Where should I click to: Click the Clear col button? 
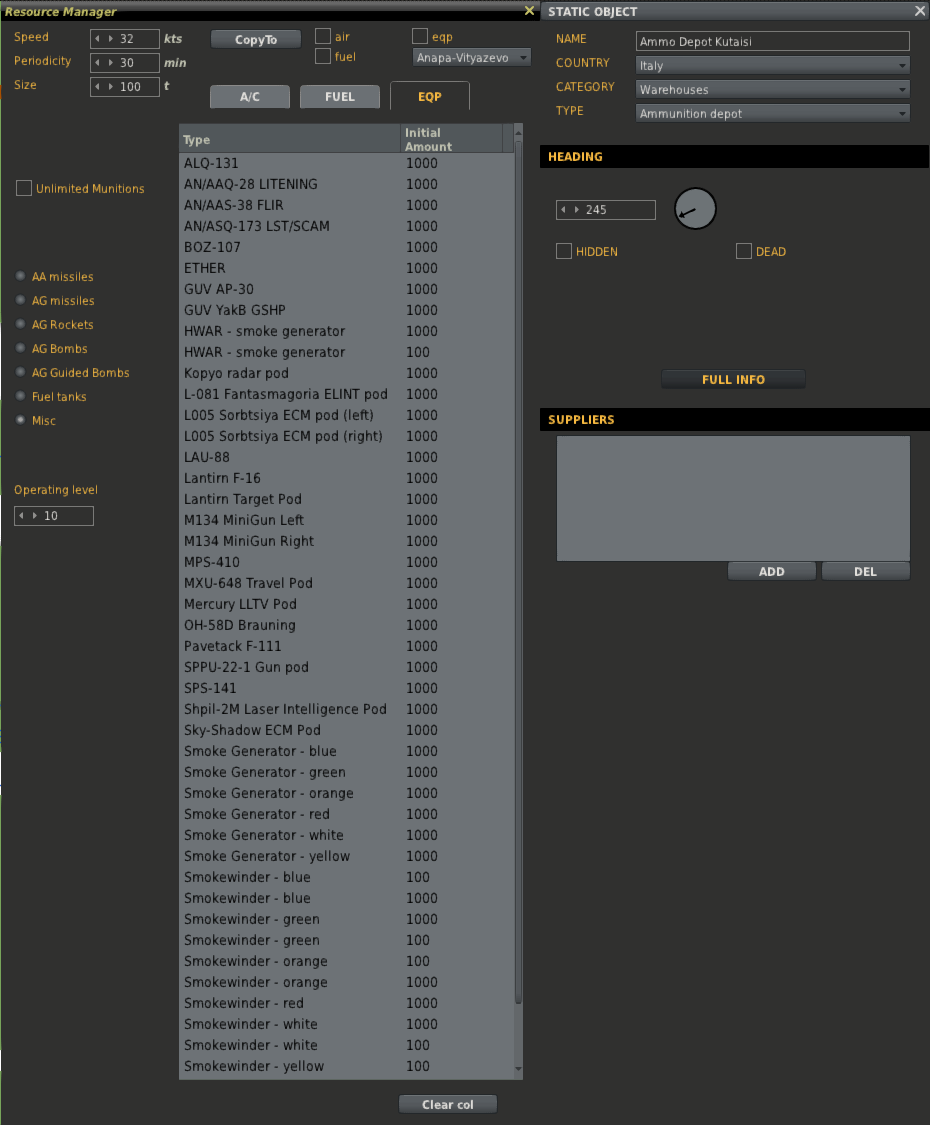pos(448,1105)
